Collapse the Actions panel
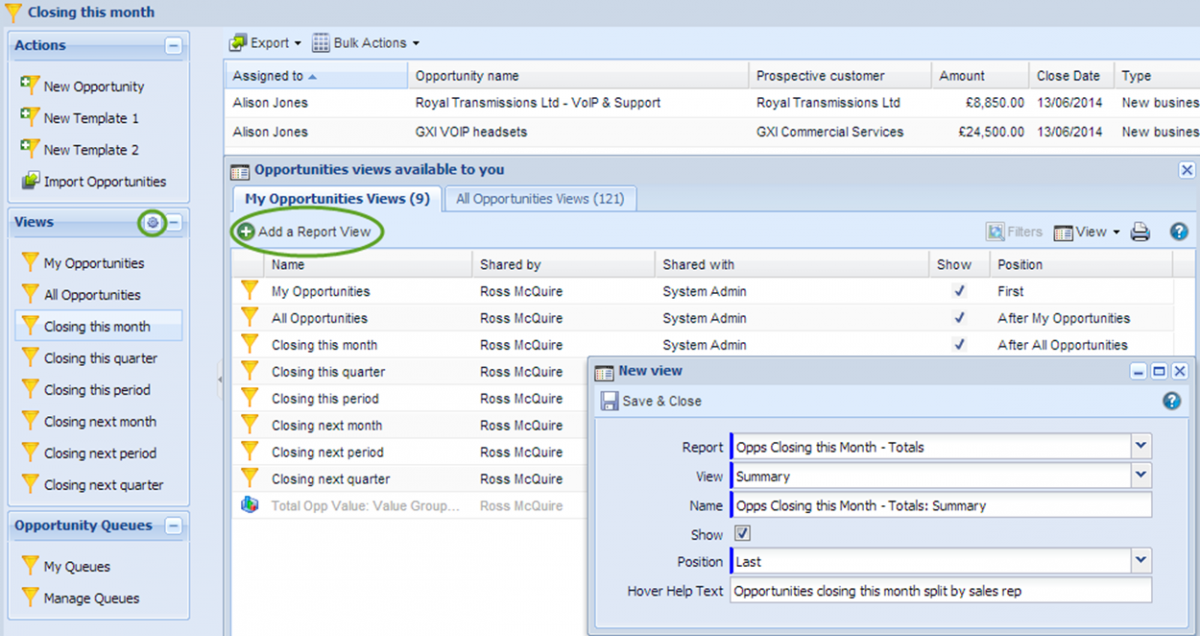Screen dimensions: 1200x636 point(173,46)
